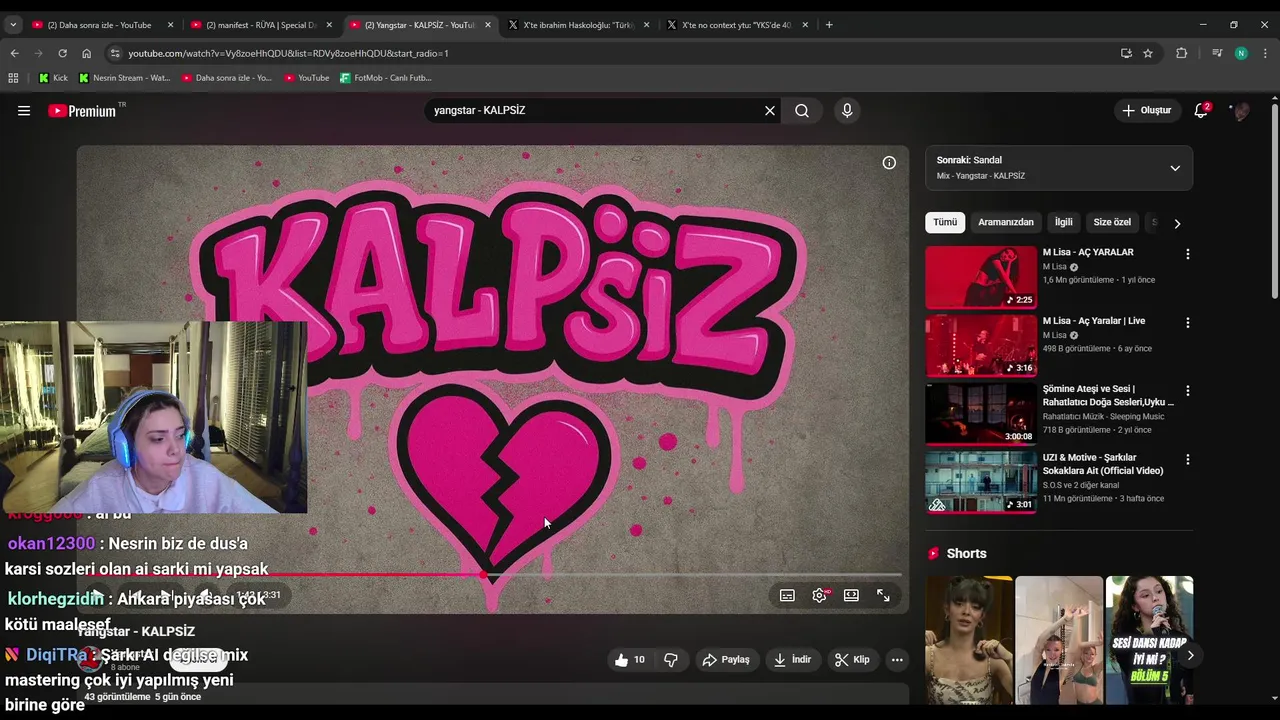The width and height of the screenshot is (1280, 720).
Task: Select the Size özel filter chip
Action: pyautogui.click(x=1112, y=222)
